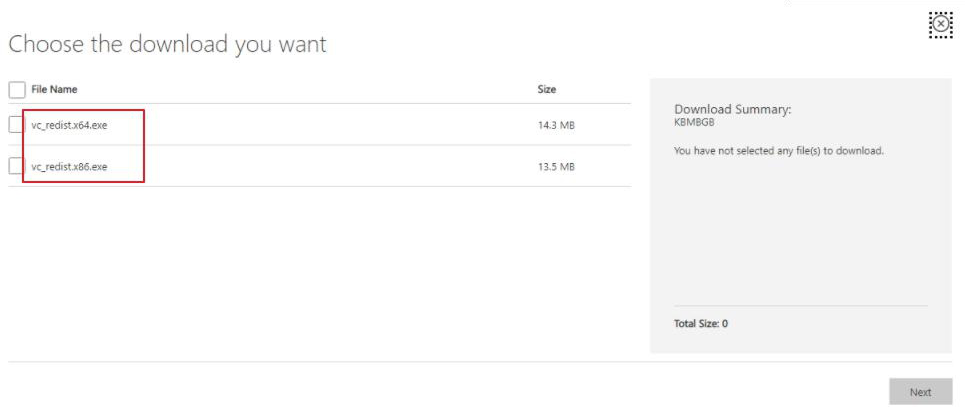
Task: Click the 13.5 MB size value
Action: [556, 167]
